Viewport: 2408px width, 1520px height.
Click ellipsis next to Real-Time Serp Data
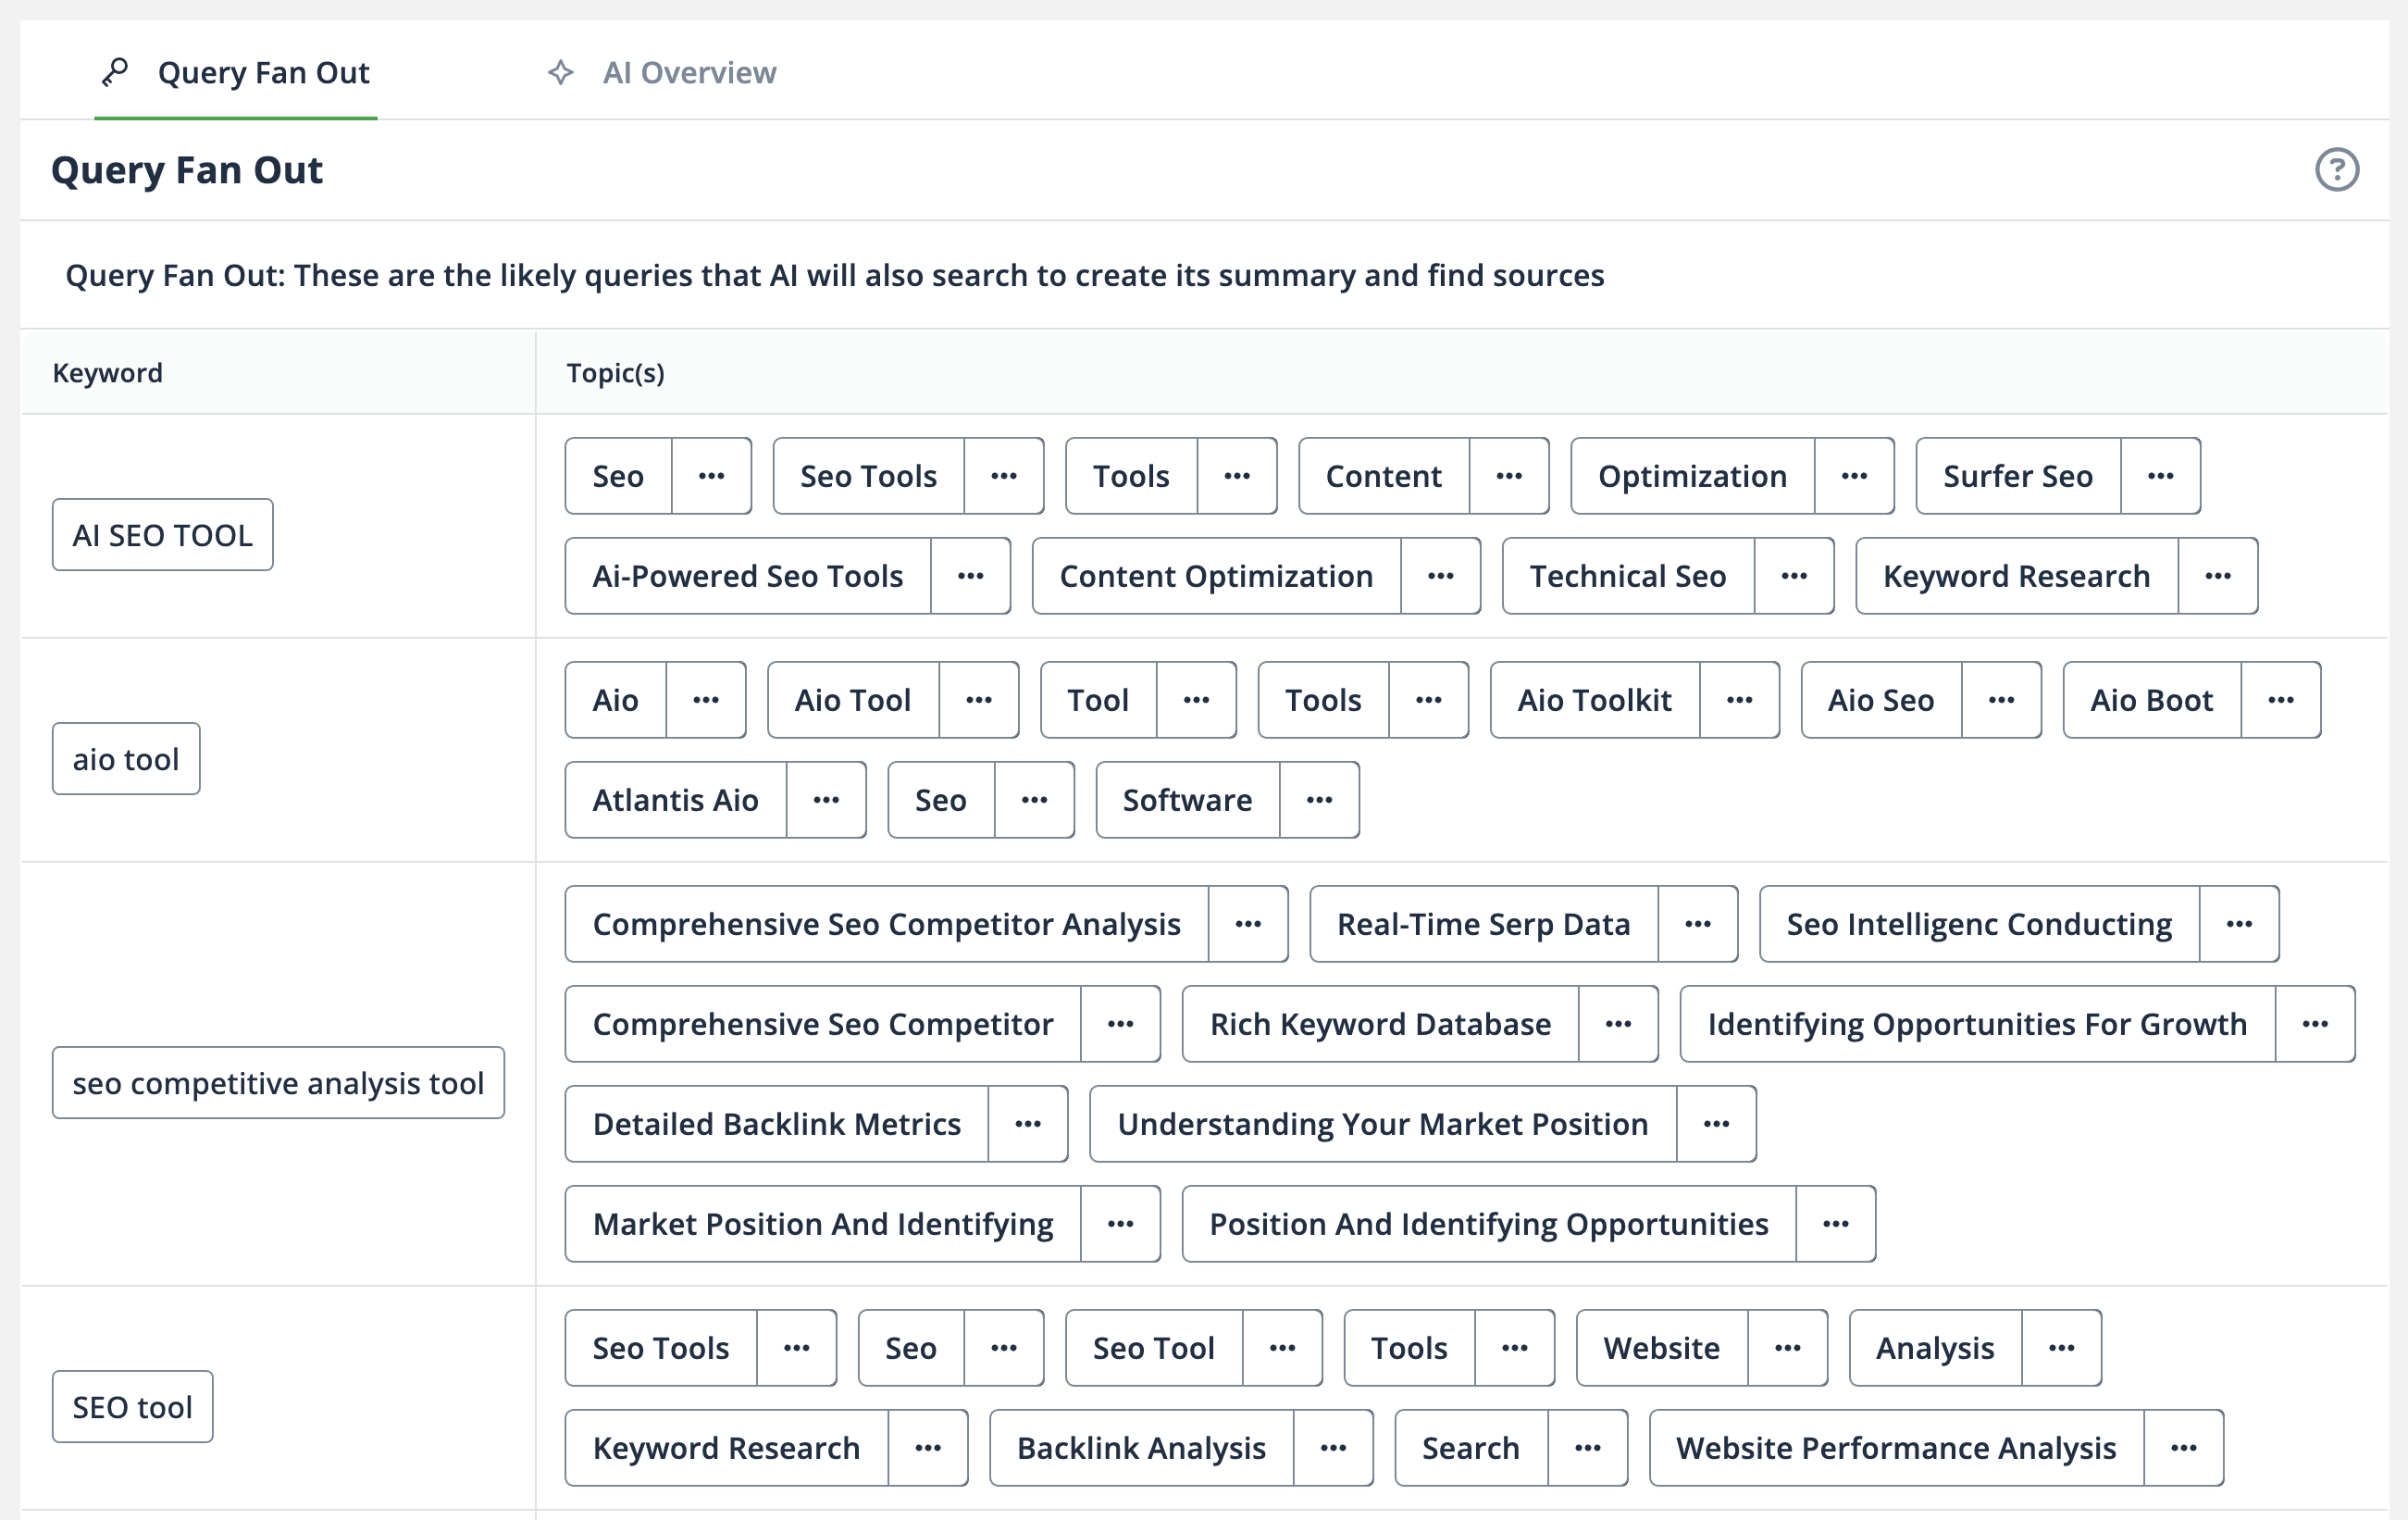coord(1698,924)
